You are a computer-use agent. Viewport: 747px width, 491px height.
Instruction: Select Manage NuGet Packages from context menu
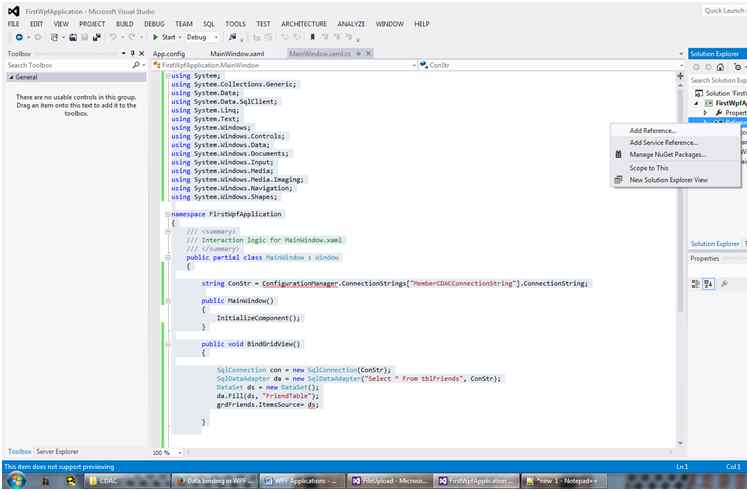(667, 155)
